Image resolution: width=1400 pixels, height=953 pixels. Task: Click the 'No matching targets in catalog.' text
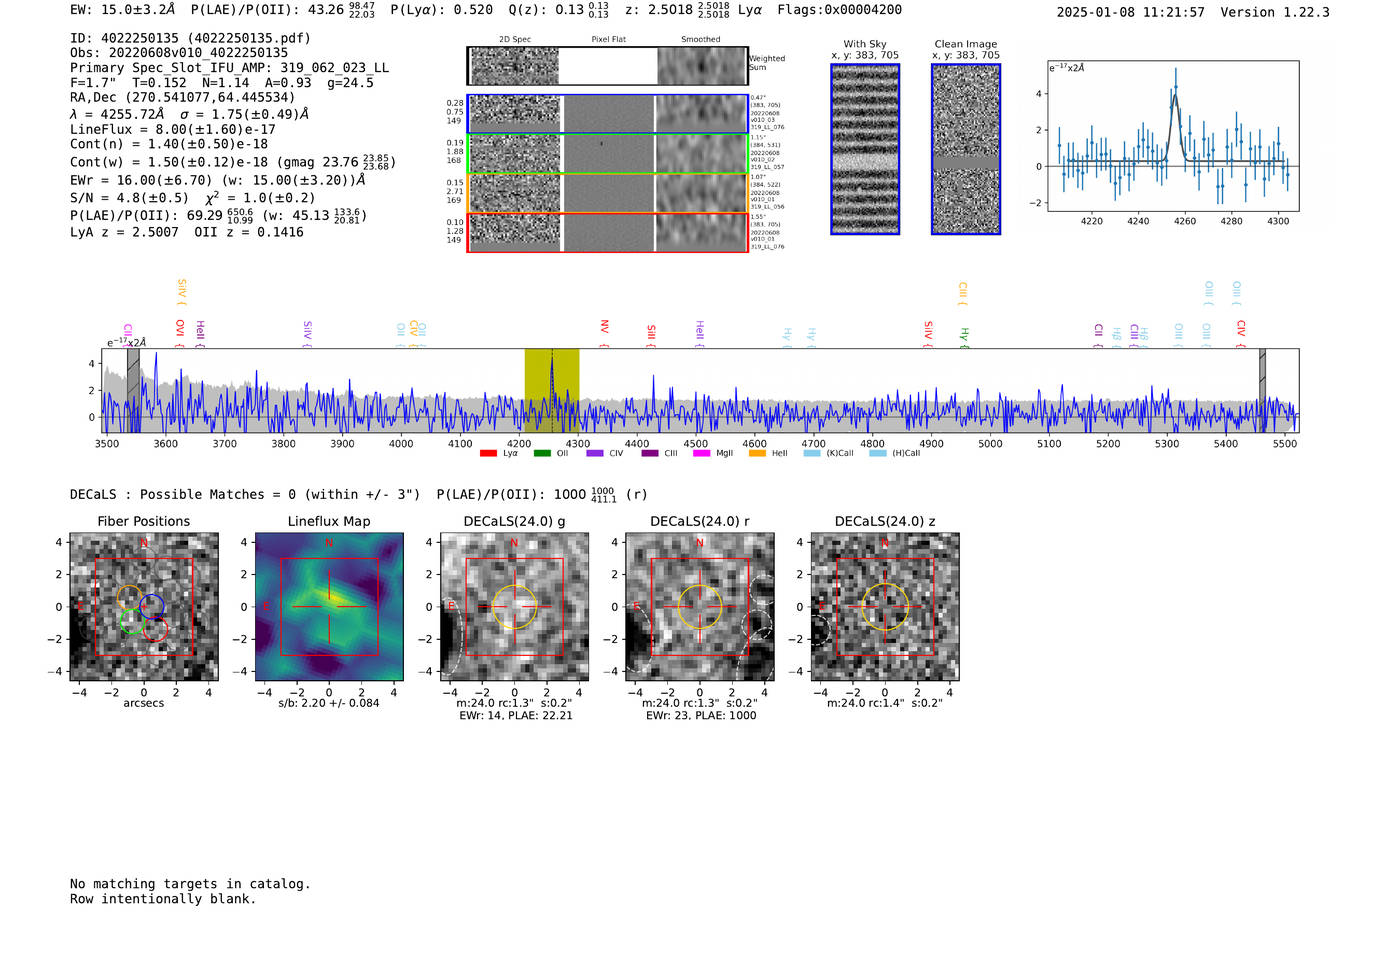[190, 884]
